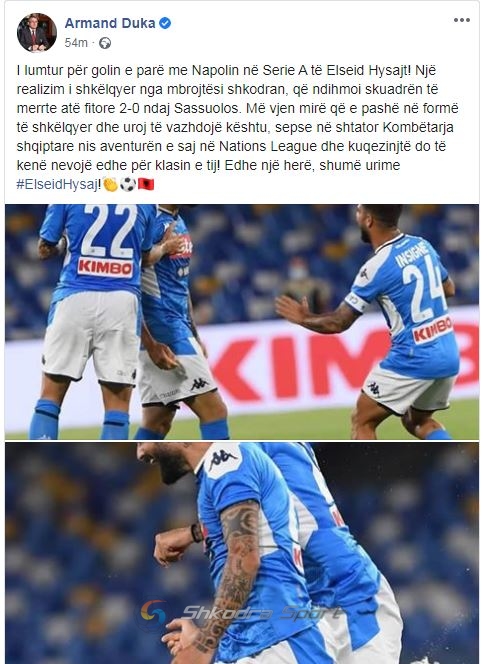Click Armand Duka's profile picture
This screenshot has width=487, height=664.
point(37,33)
